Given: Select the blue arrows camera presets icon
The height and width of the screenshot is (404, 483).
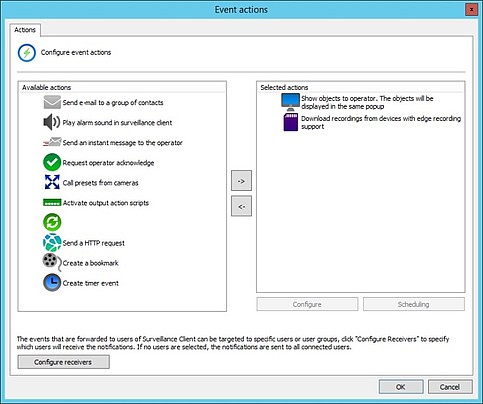Looking at the screenshot, I should pos(52,182).
